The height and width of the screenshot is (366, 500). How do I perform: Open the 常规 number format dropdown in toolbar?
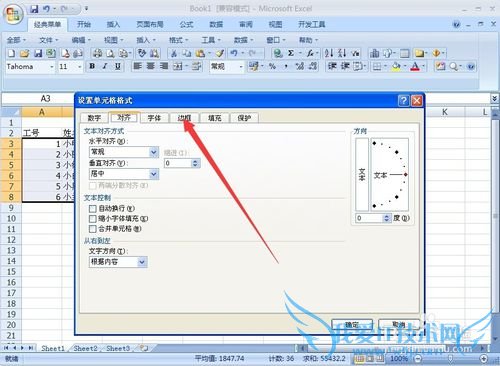coord(241,67)
